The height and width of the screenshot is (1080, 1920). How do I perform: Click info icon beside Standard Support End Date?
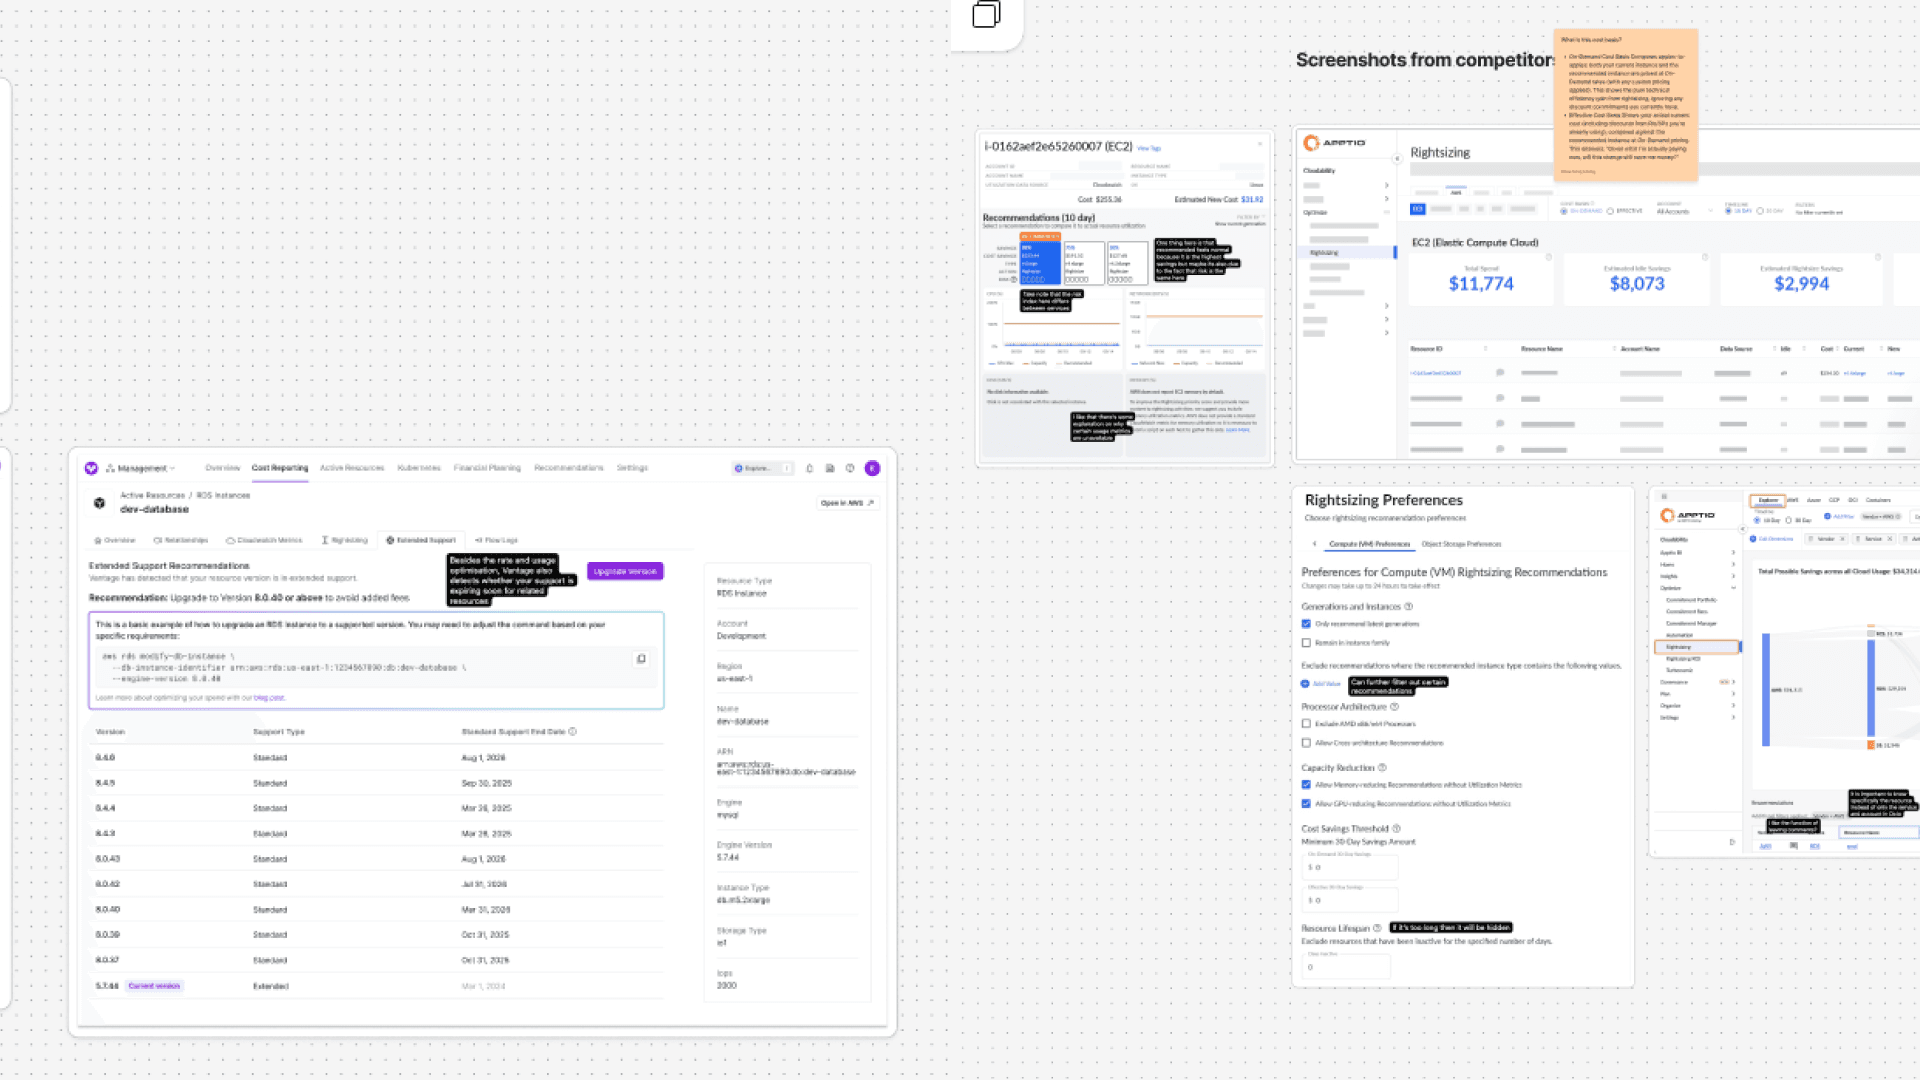click(573, 732)
